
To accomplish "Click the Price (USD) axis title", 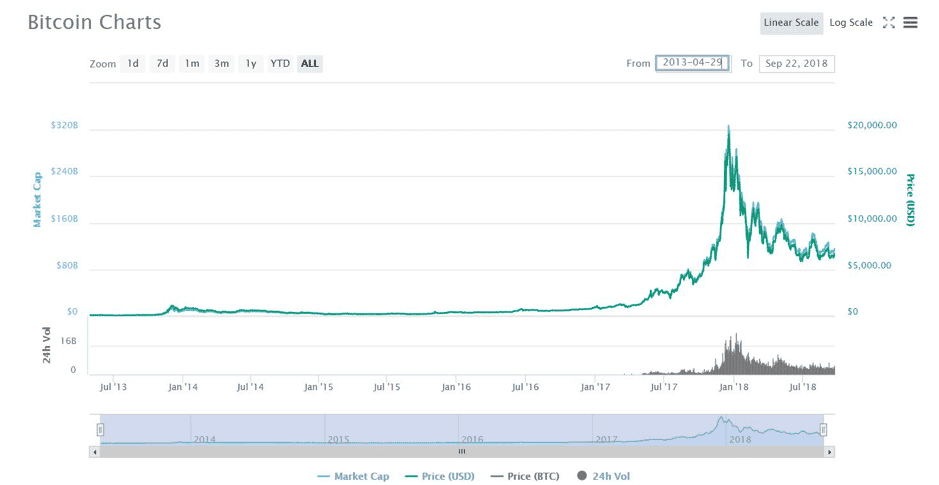I will tap(910, 200).
